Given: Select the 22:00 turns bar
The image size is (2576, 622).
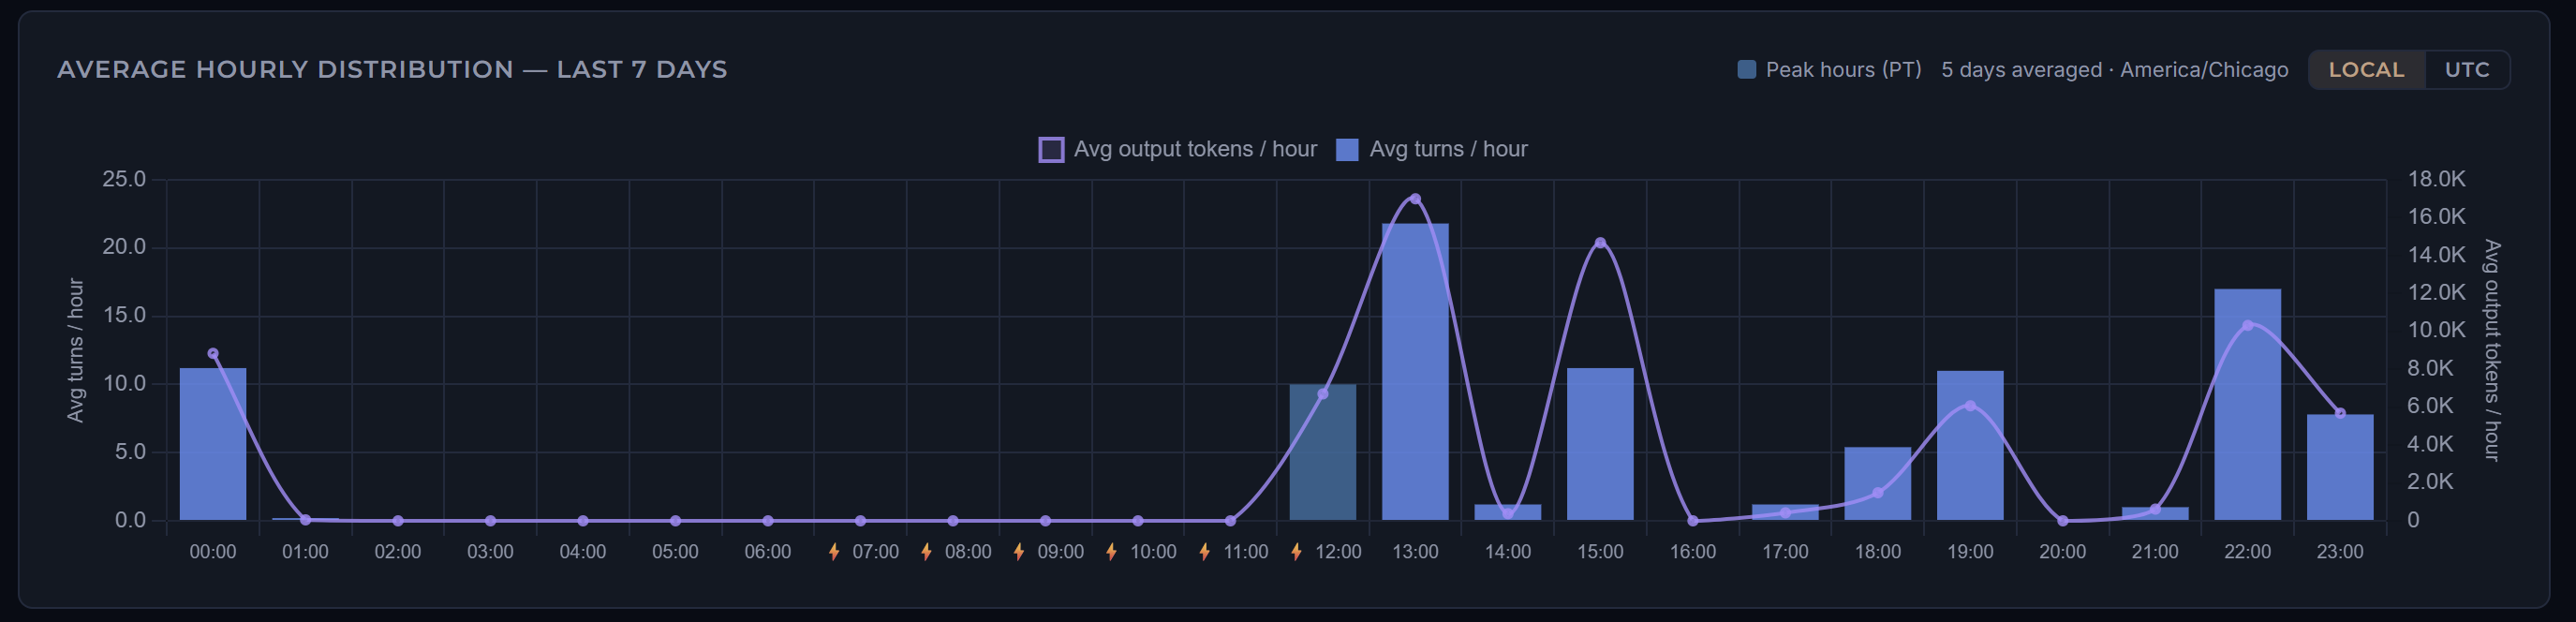Looking at the screenshot, I should point(2248,405).
